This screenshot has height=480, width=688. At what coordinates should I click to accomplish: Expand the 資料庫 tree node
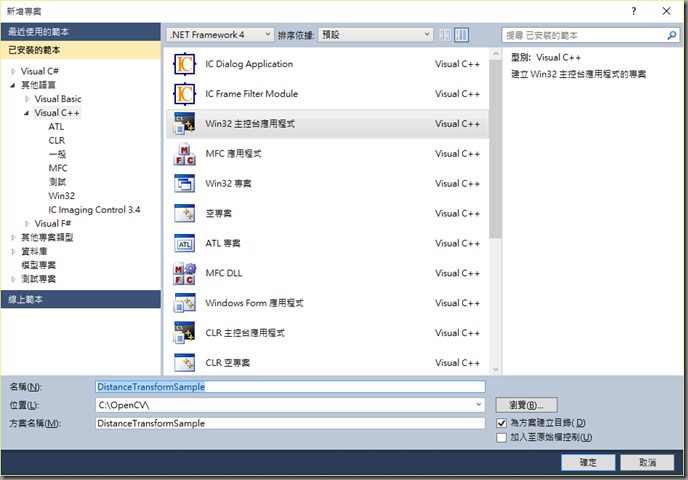tap(13, 251)
